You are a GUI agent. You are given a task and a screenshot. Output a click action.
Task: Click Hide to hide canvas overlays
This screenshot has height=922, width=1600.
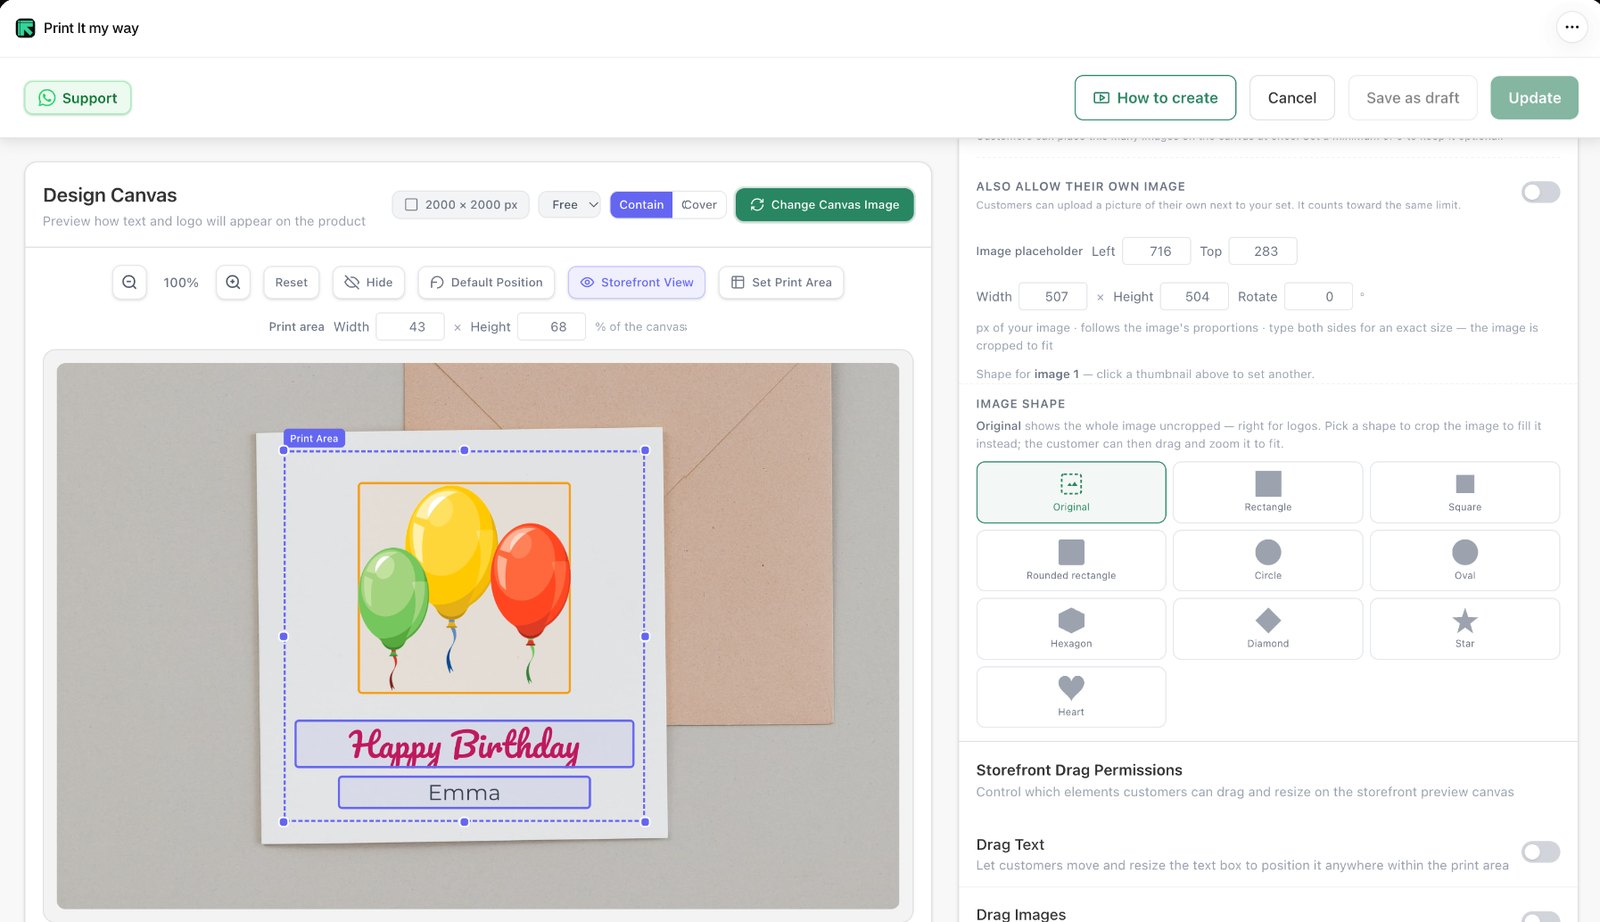[x=369, y=282]
